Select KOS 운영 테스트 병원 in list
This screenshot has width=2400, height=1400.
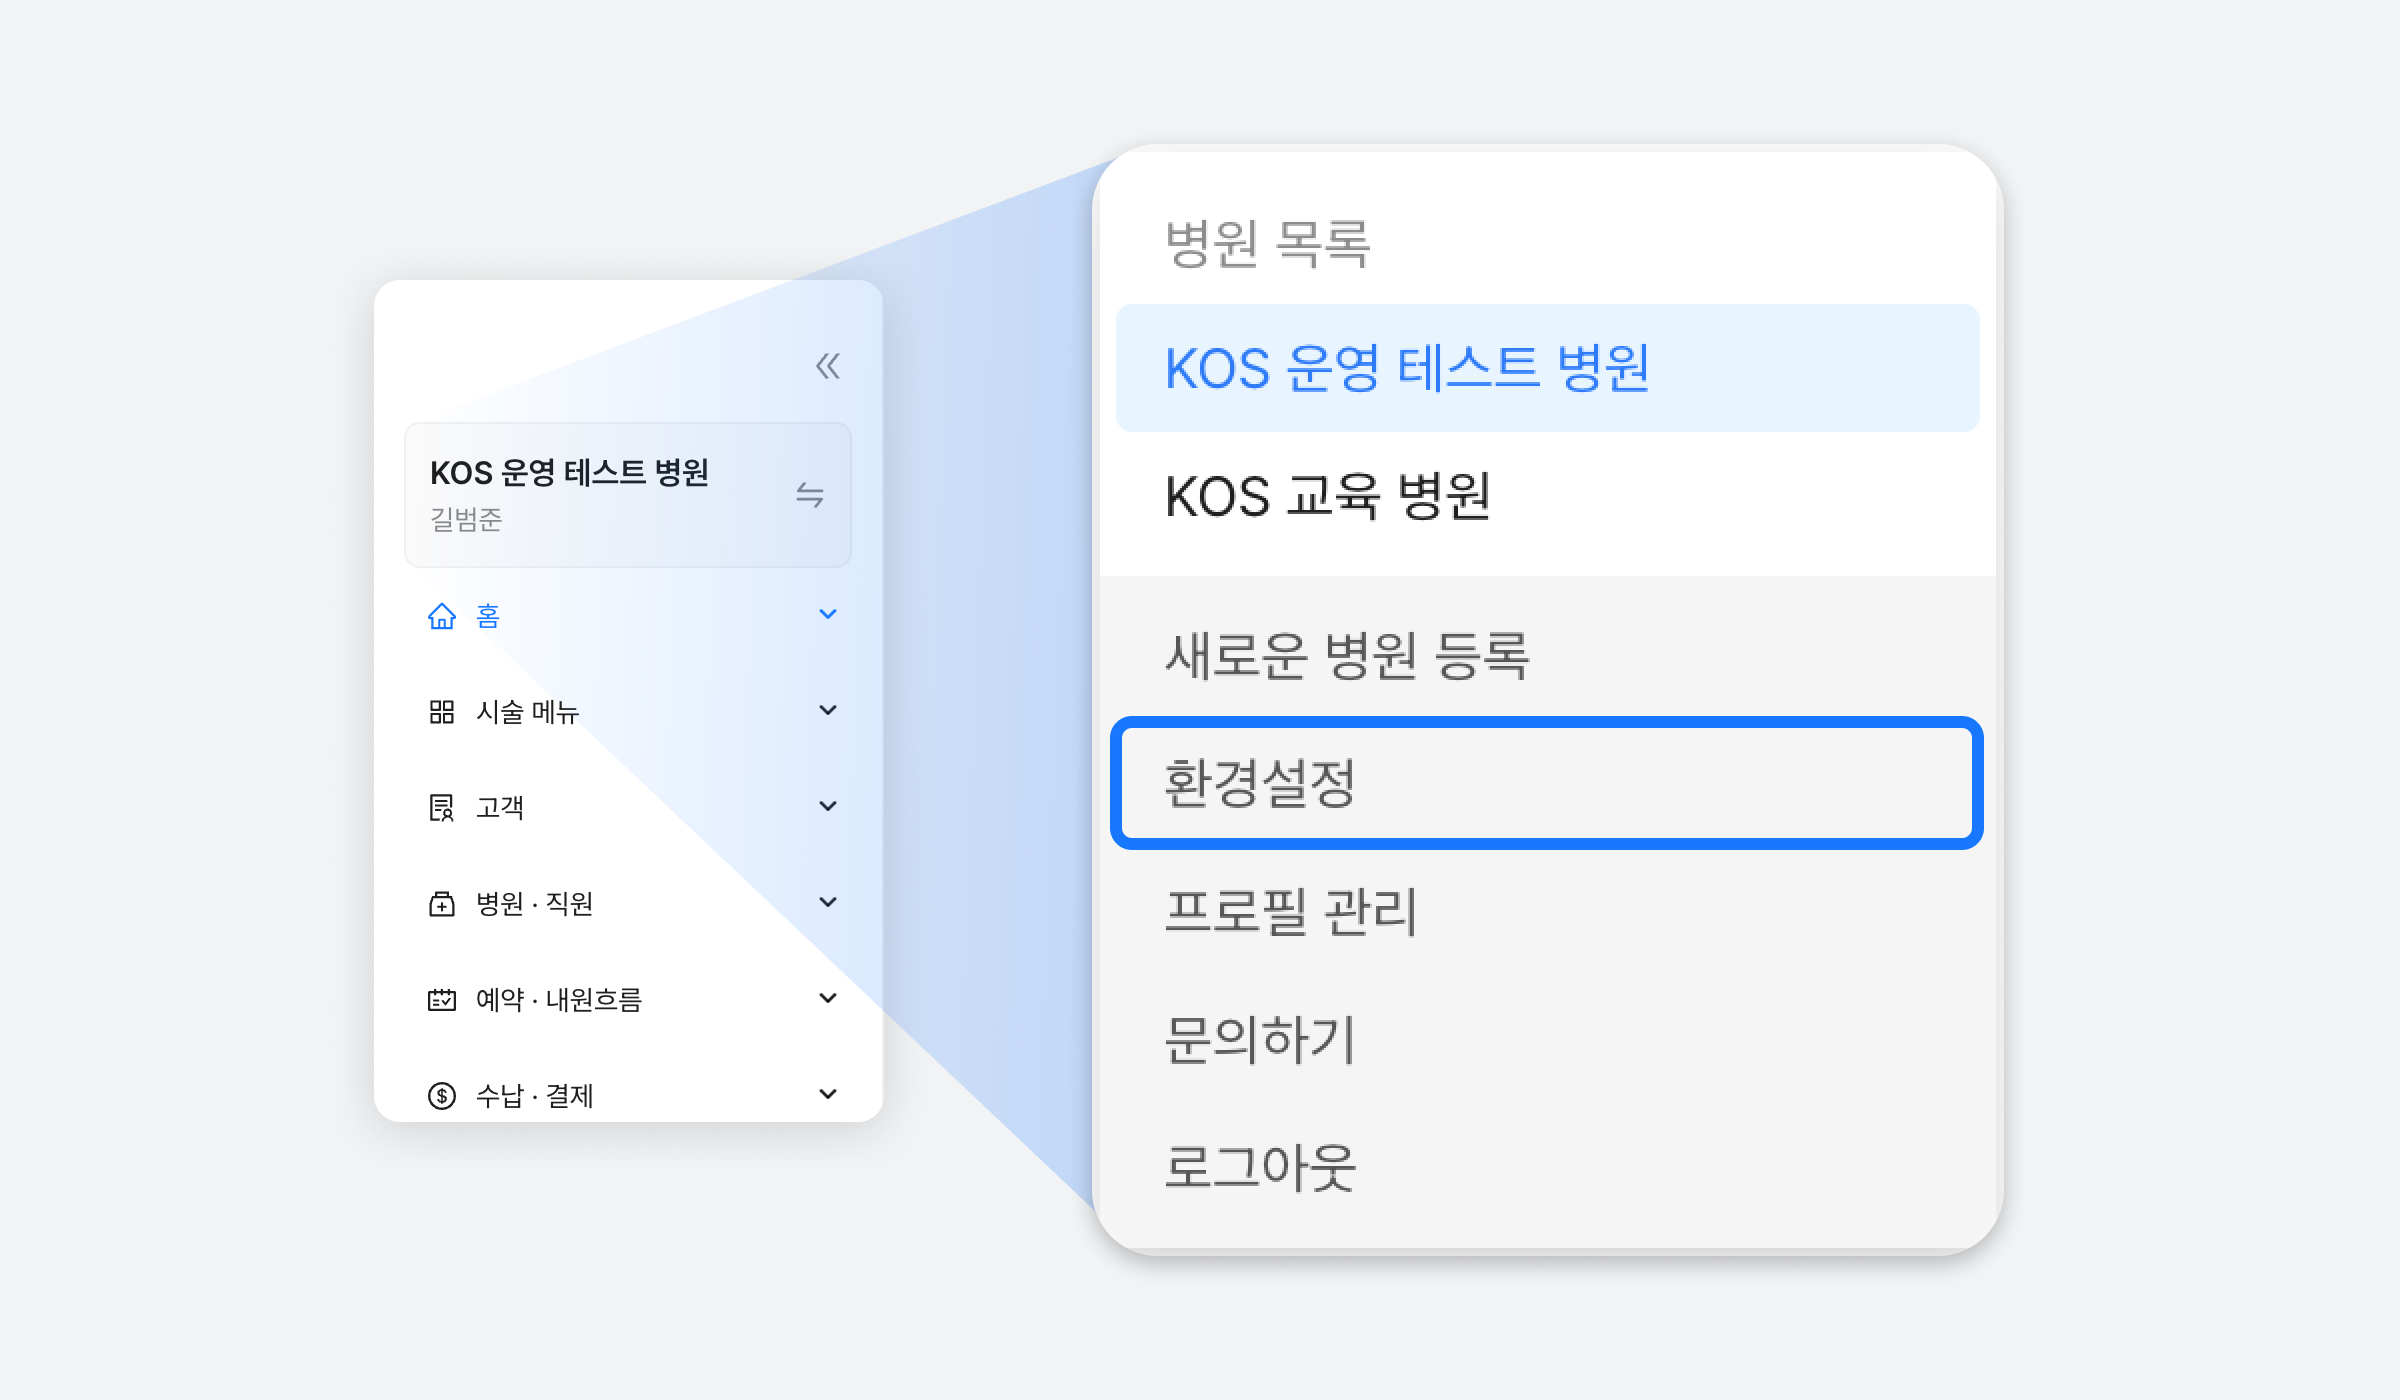click(1547, 368)
